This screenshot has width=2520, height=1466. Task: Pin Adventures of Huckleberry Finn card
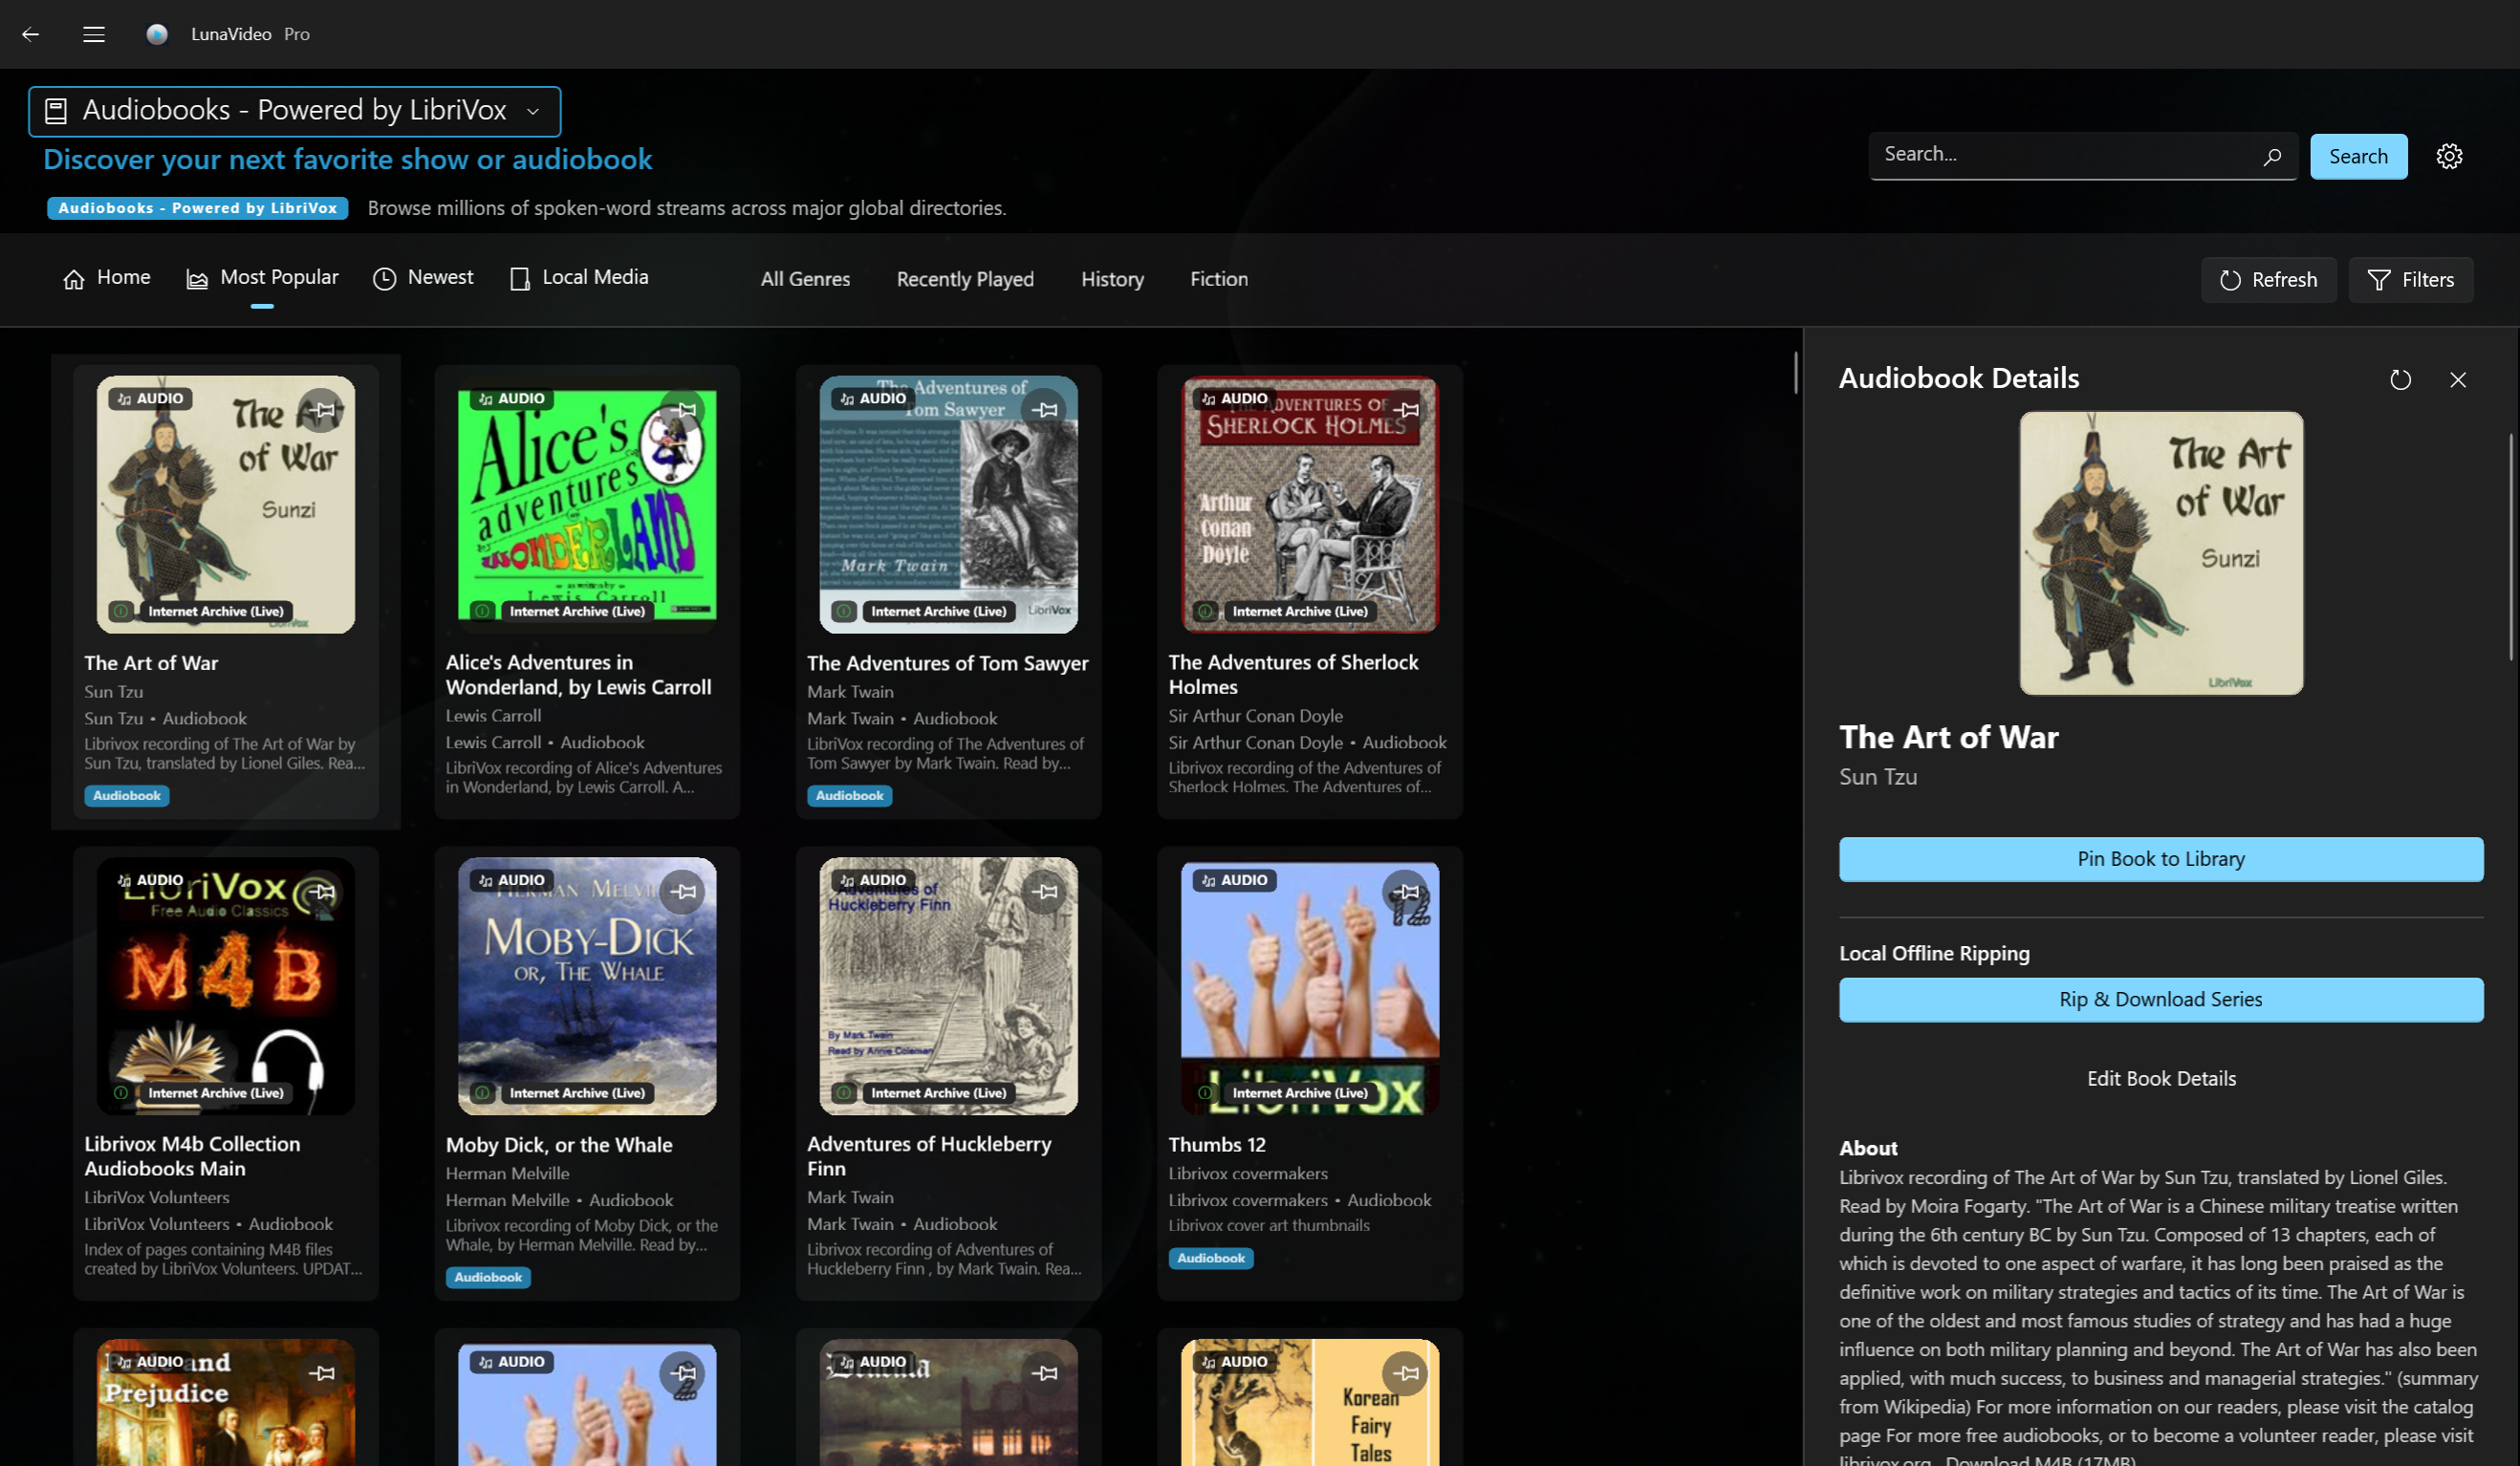point(1045,891)
